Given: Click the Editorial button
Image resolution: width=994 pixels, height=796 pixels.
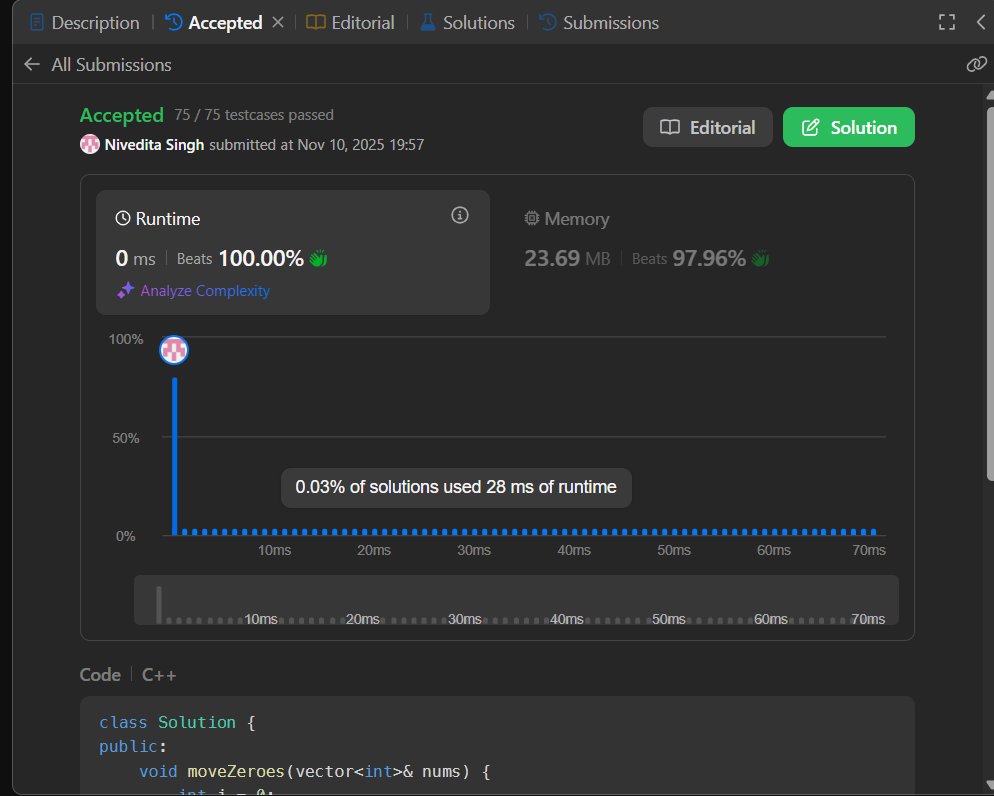Looking at the screenshot, I should [707, 127].
